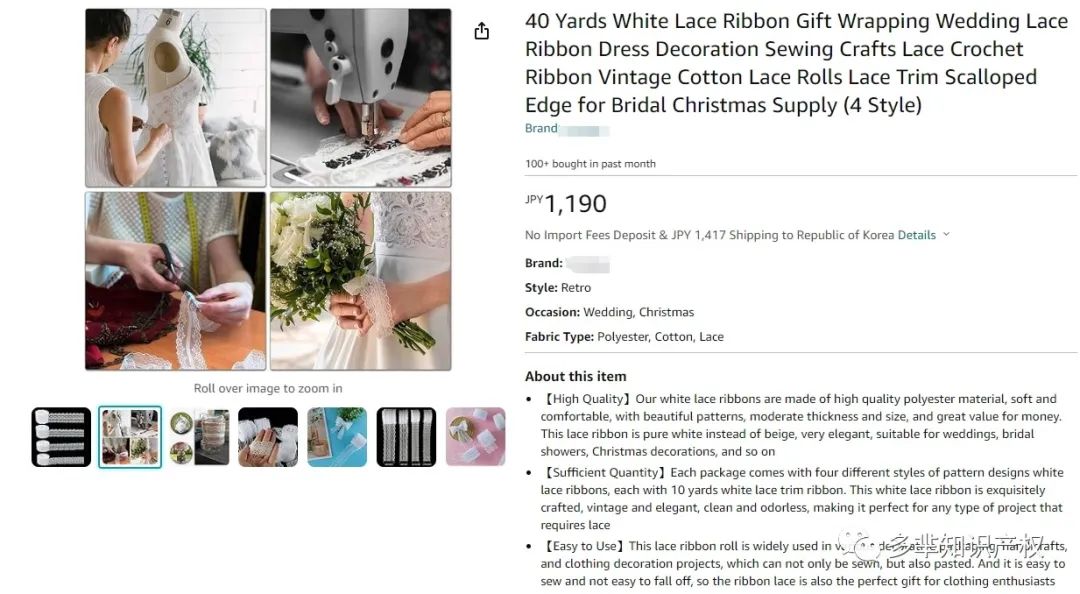Select the highlighted collage thumbnail
This screenshot has width=1080, height=594.
130,437
